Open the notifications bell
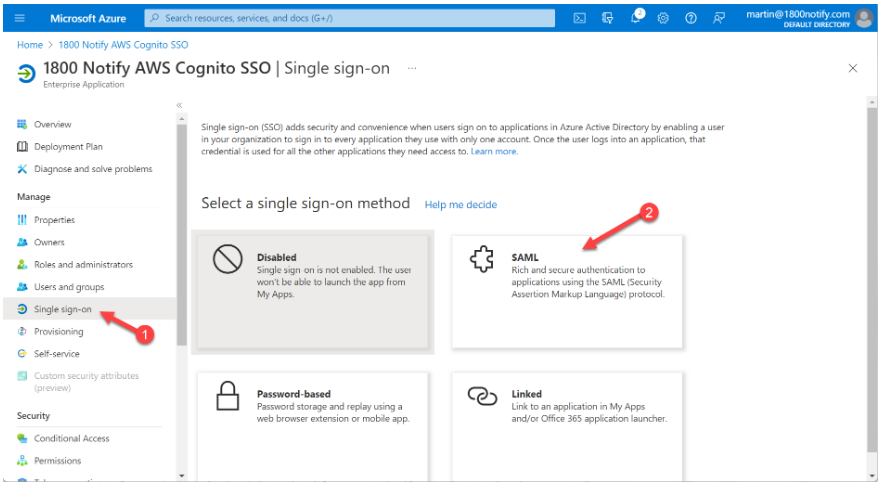The height and width of the screenshot is (491, 881). (635, 17)
